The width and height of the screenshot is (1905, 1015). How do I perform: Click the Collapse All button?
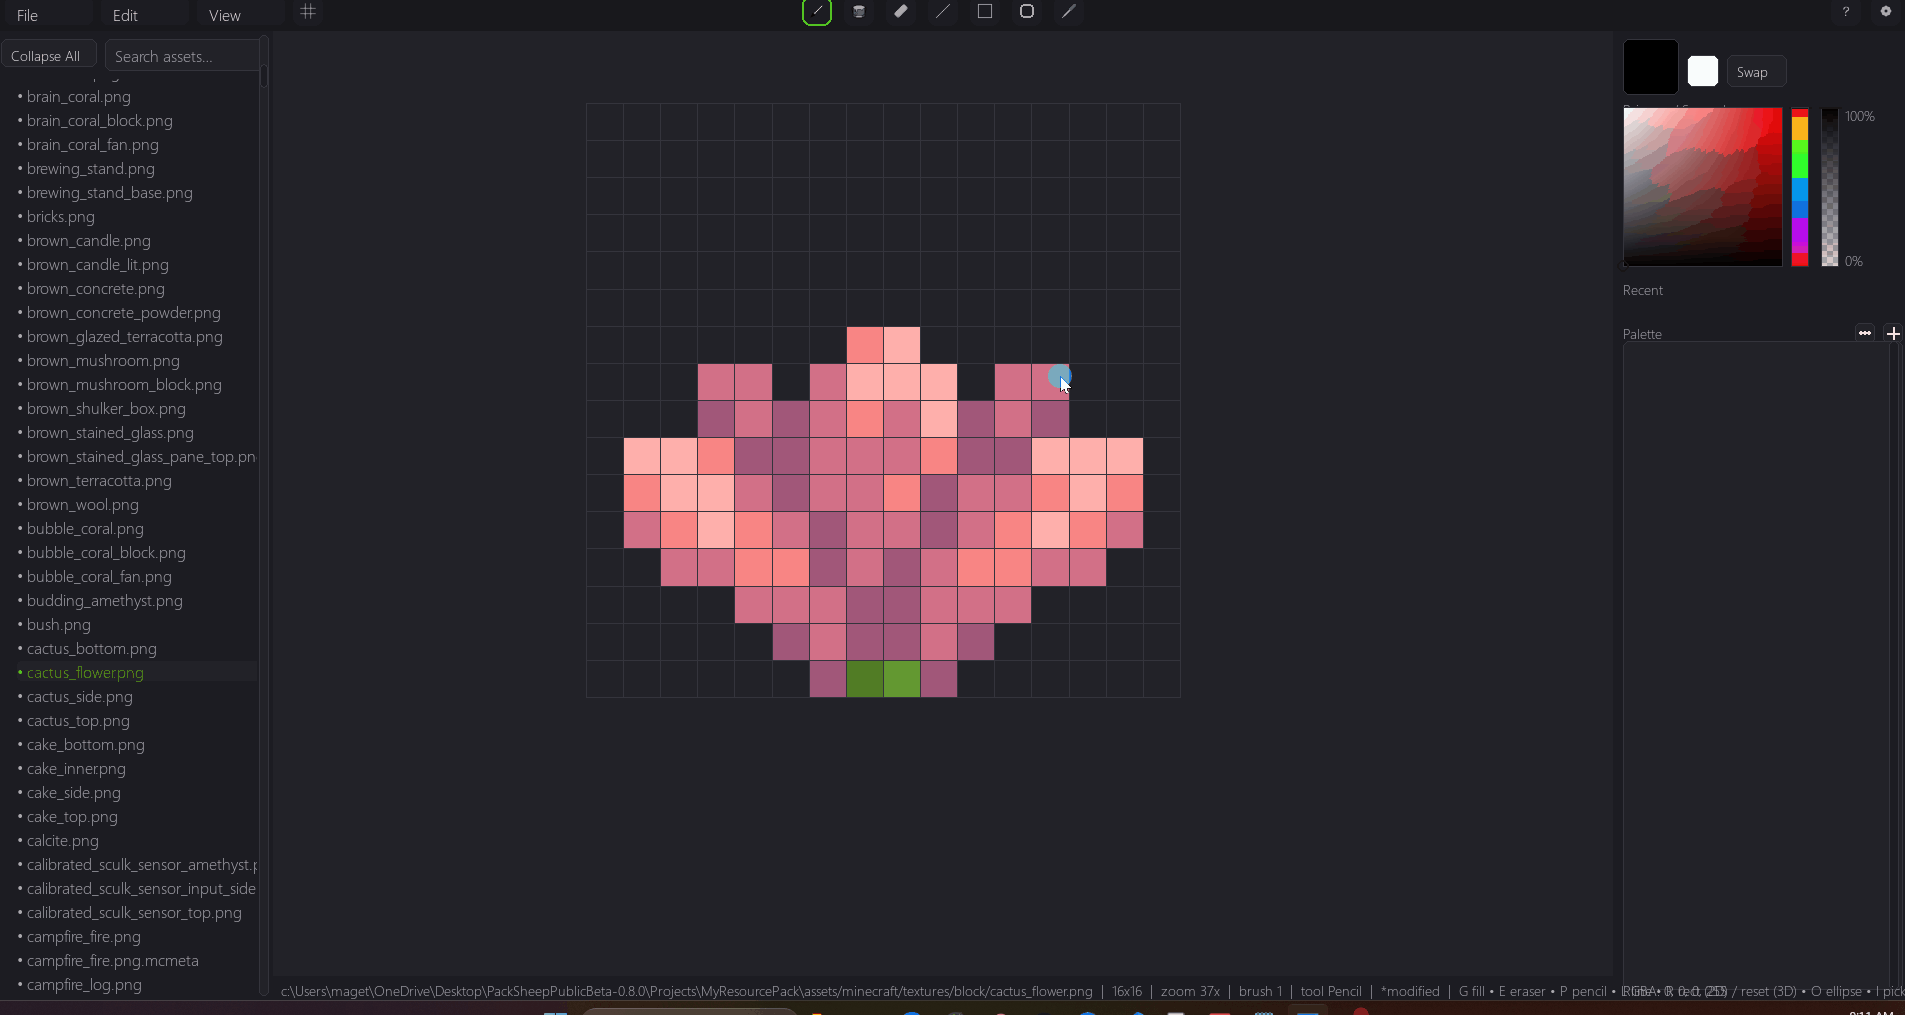click(x=49, y=56)
